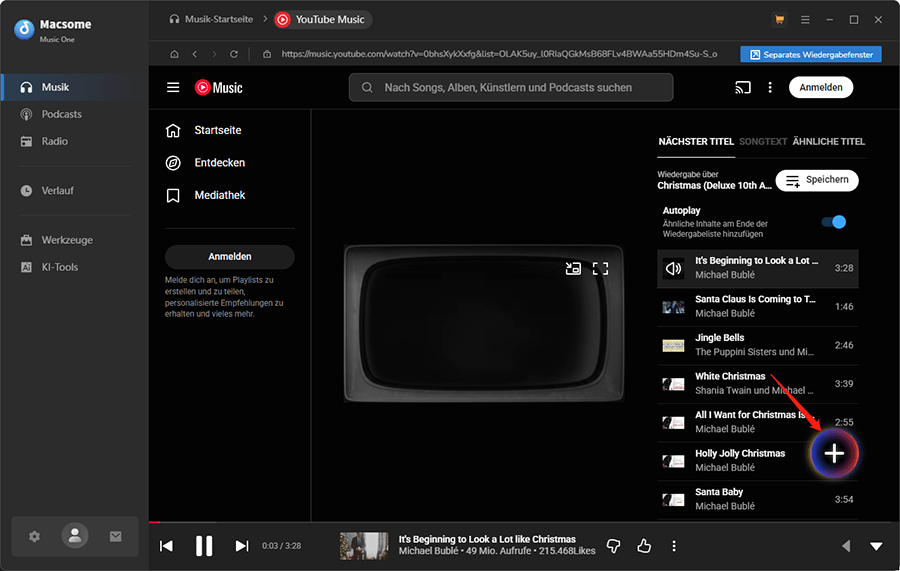Play White Christmas from the queue
Screen dimensions: 900x571
pyautogui.click(x=758, y=383)
